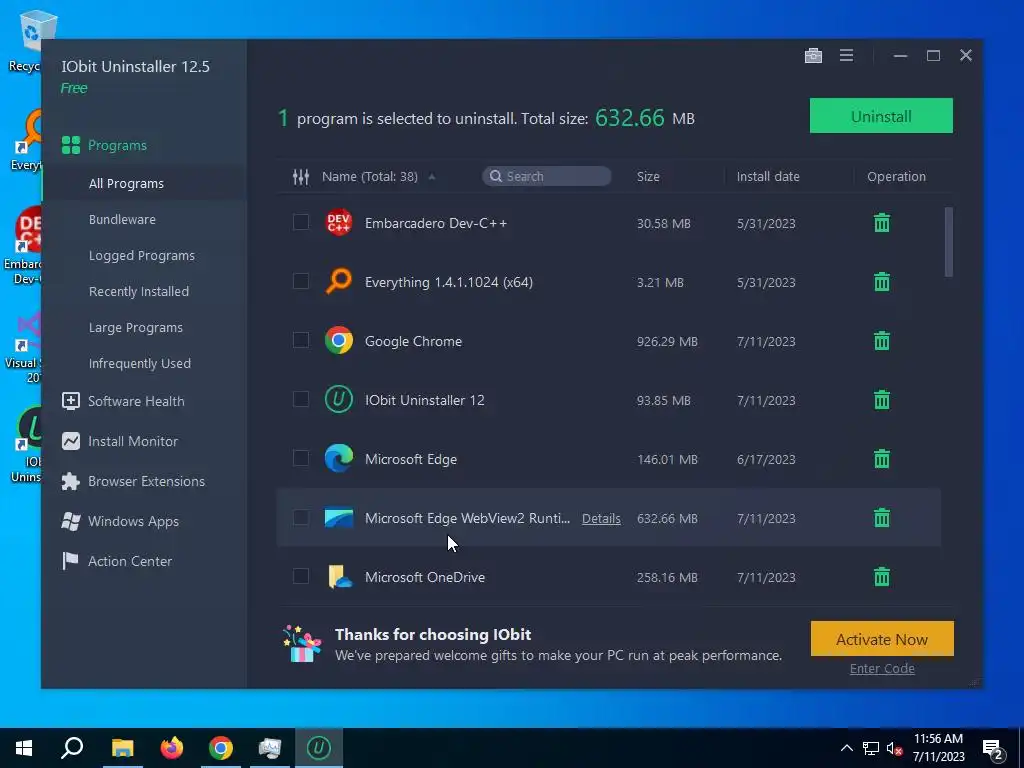Viewport: 1024px width, 768px height.
Task: Check the Embarcadero Dev-C++ checkbox
Action: point(300,222)
